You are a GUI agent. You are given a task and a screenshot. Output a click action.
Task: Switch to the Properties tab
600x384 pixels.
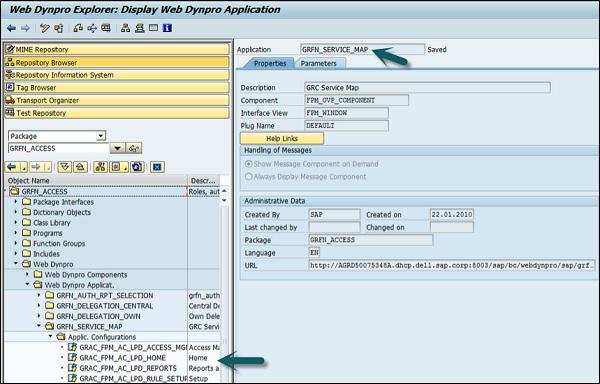tap(270, 63)
